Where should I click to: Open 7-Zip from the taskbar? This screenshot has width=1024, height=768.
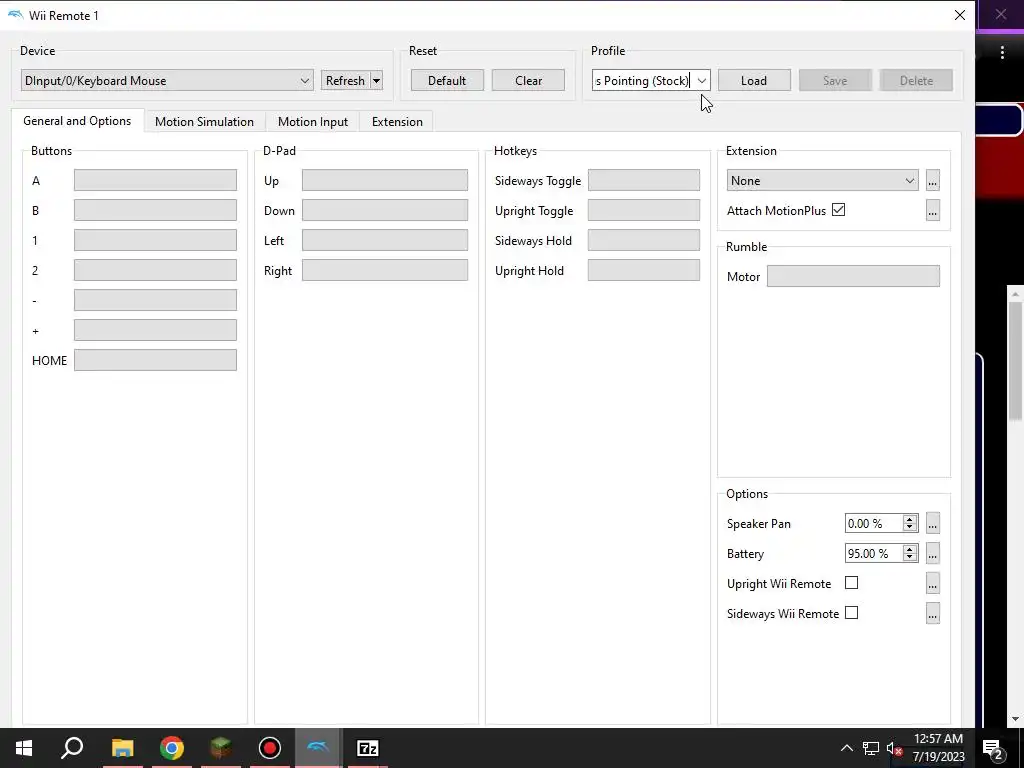click(x=368, y=748)
